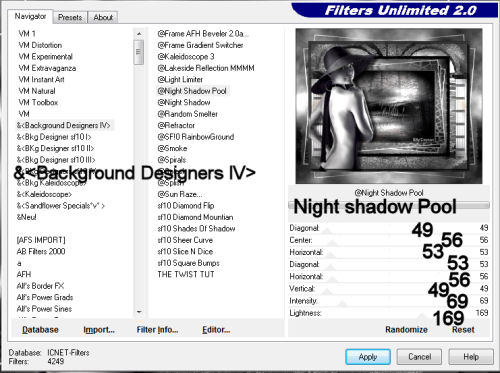Viewport: 500px width, 373px height.
Task: Click Import... button
Action: point(99,329)
